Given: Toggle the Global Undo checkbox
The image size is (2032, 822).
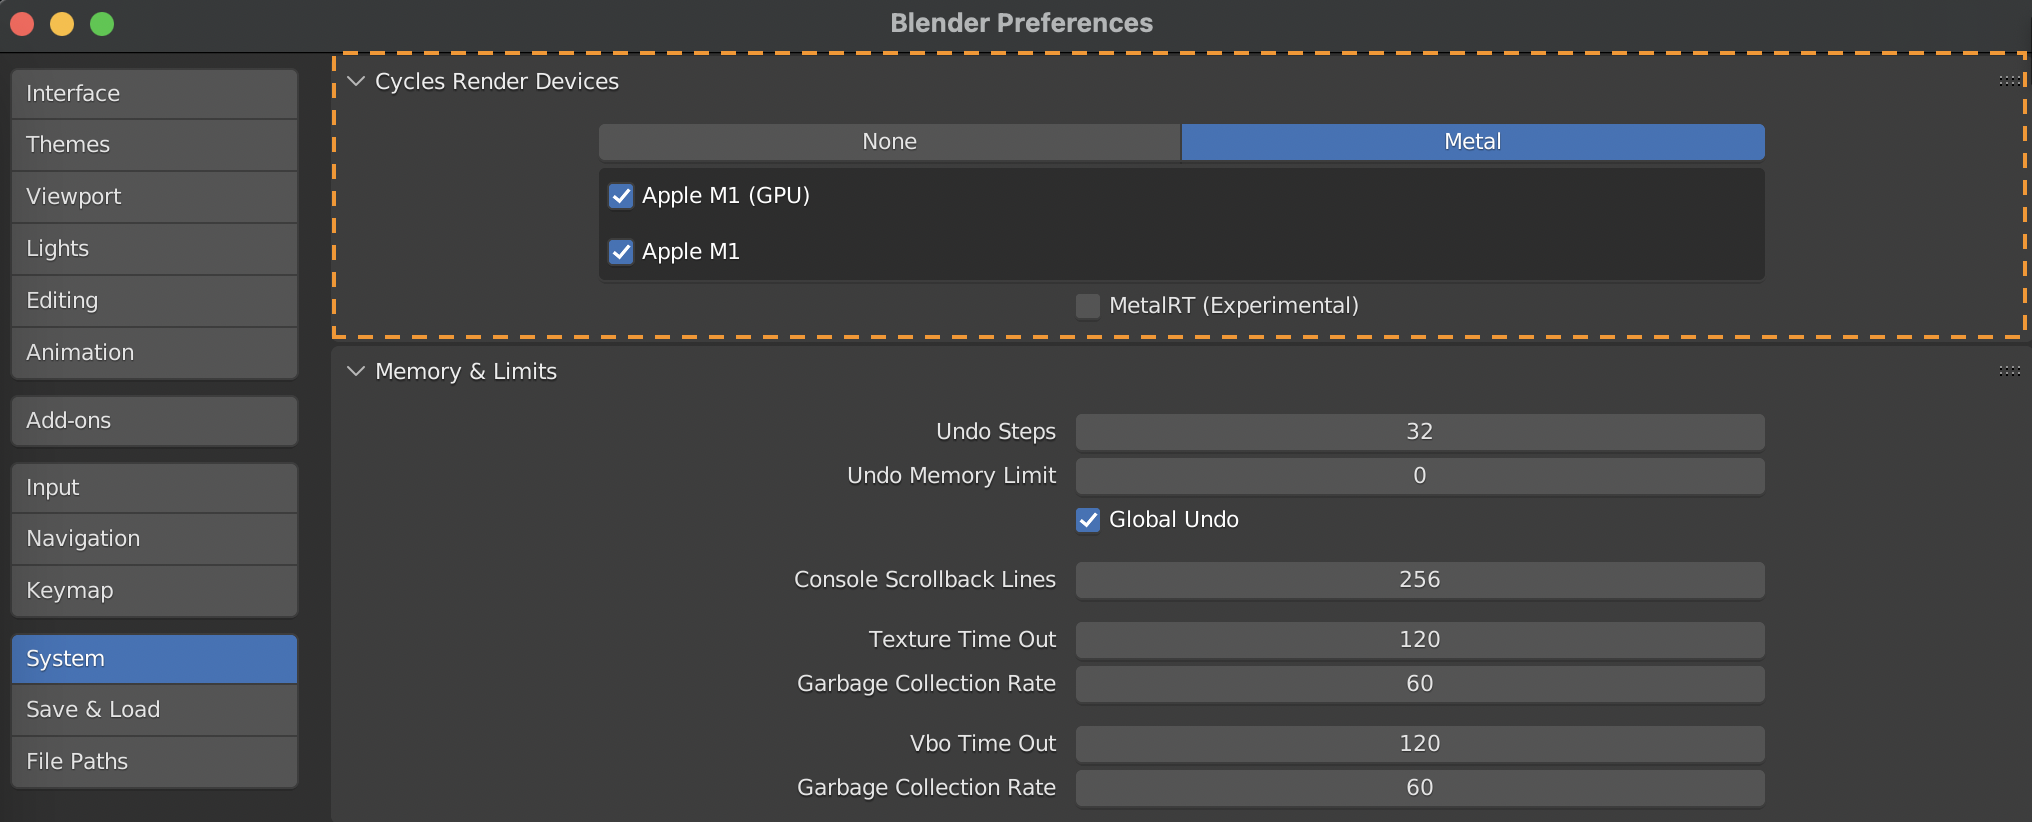Looking at the screenshot, I should point(1088,520).
